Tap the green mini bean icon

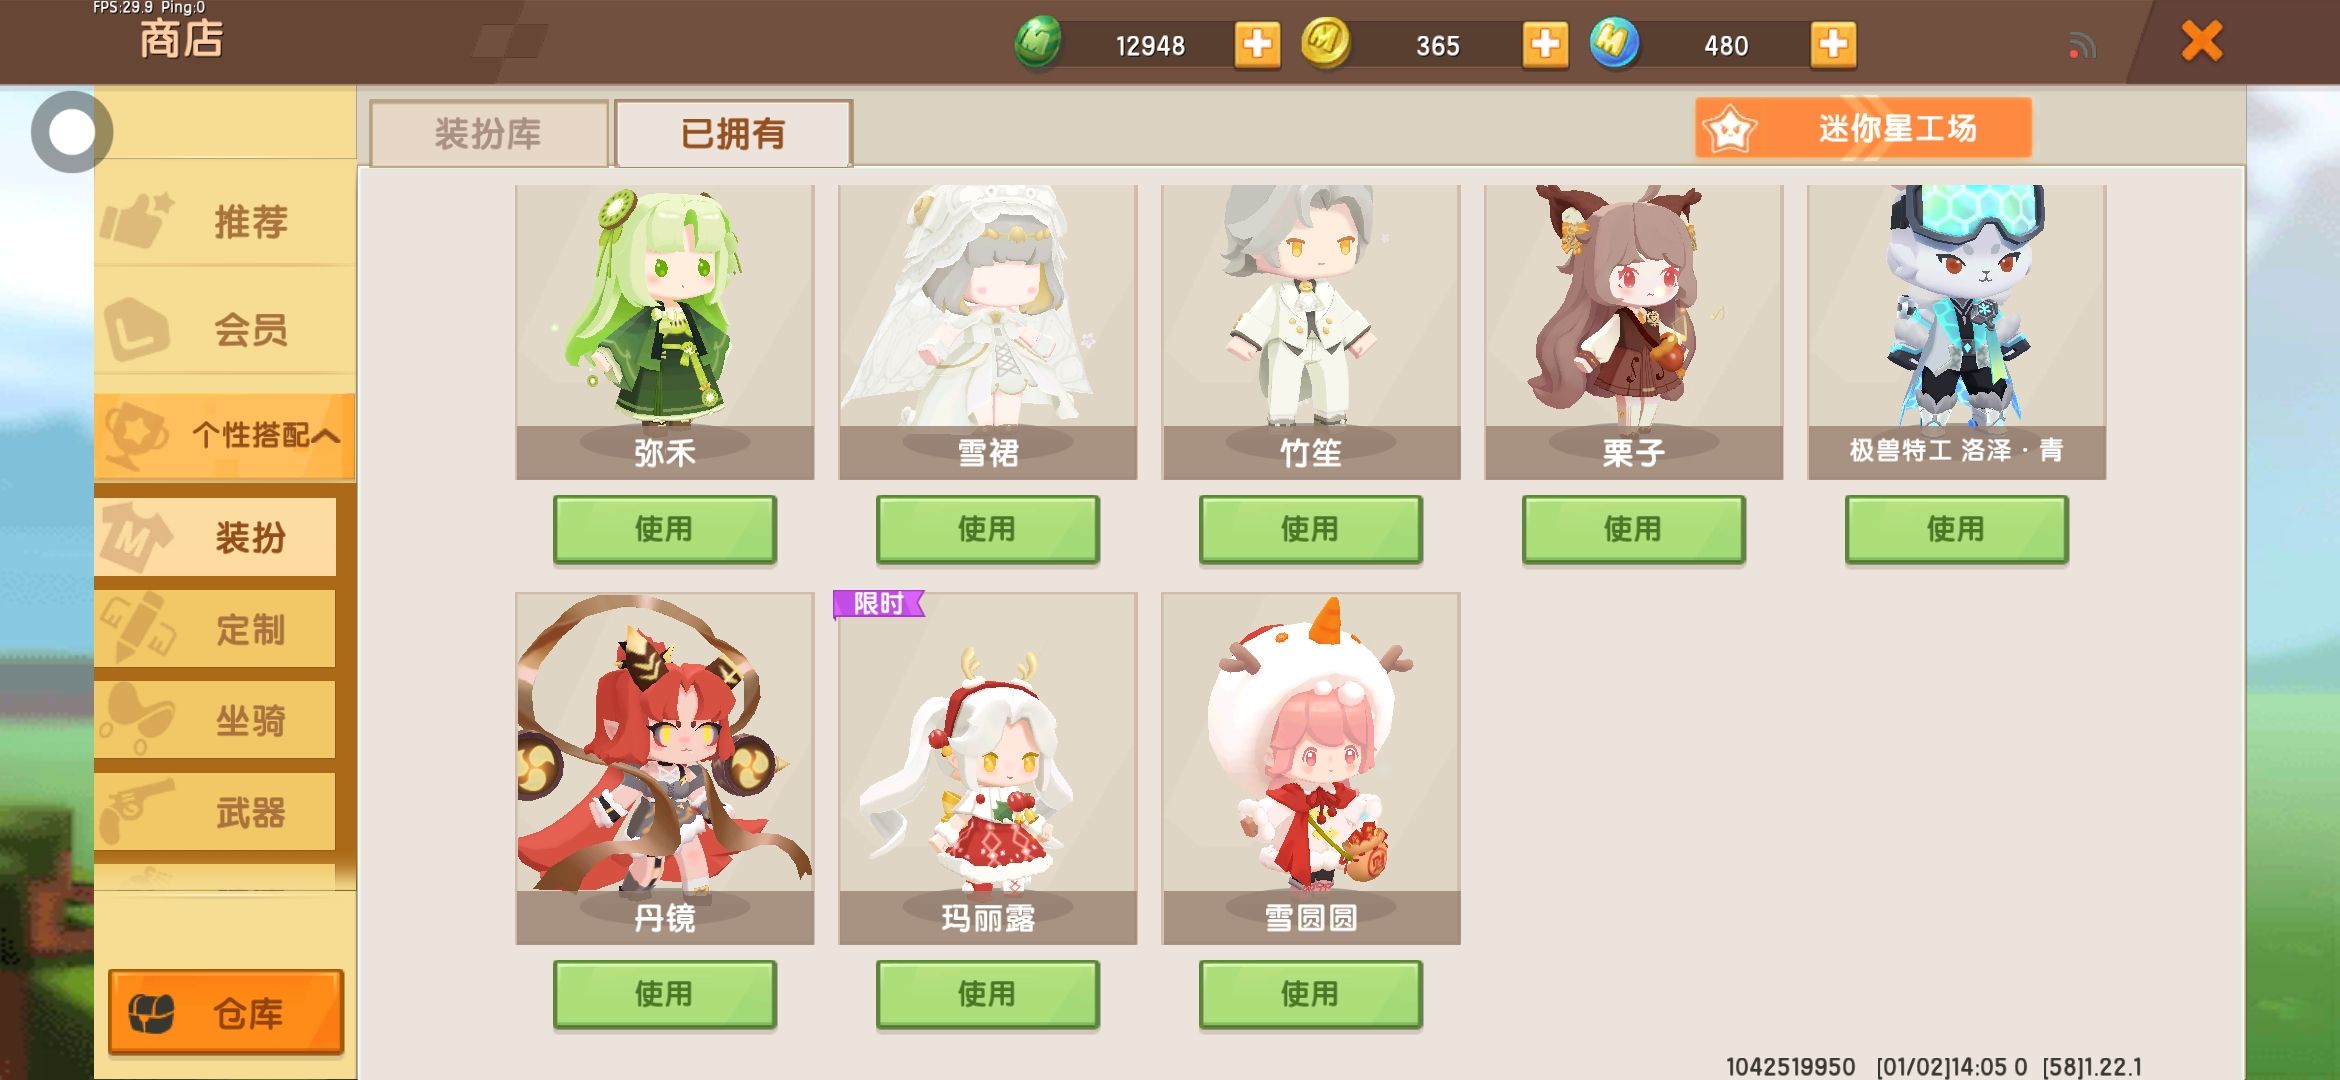pos(1038,44)
